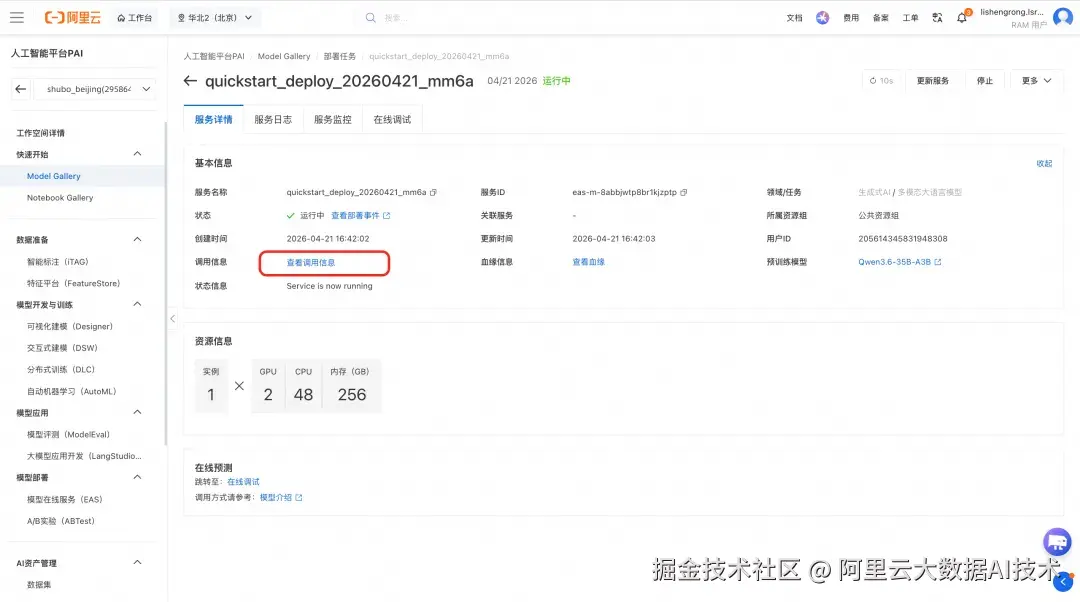
Task: Click 查看调用信息 link
Action: 311,262
